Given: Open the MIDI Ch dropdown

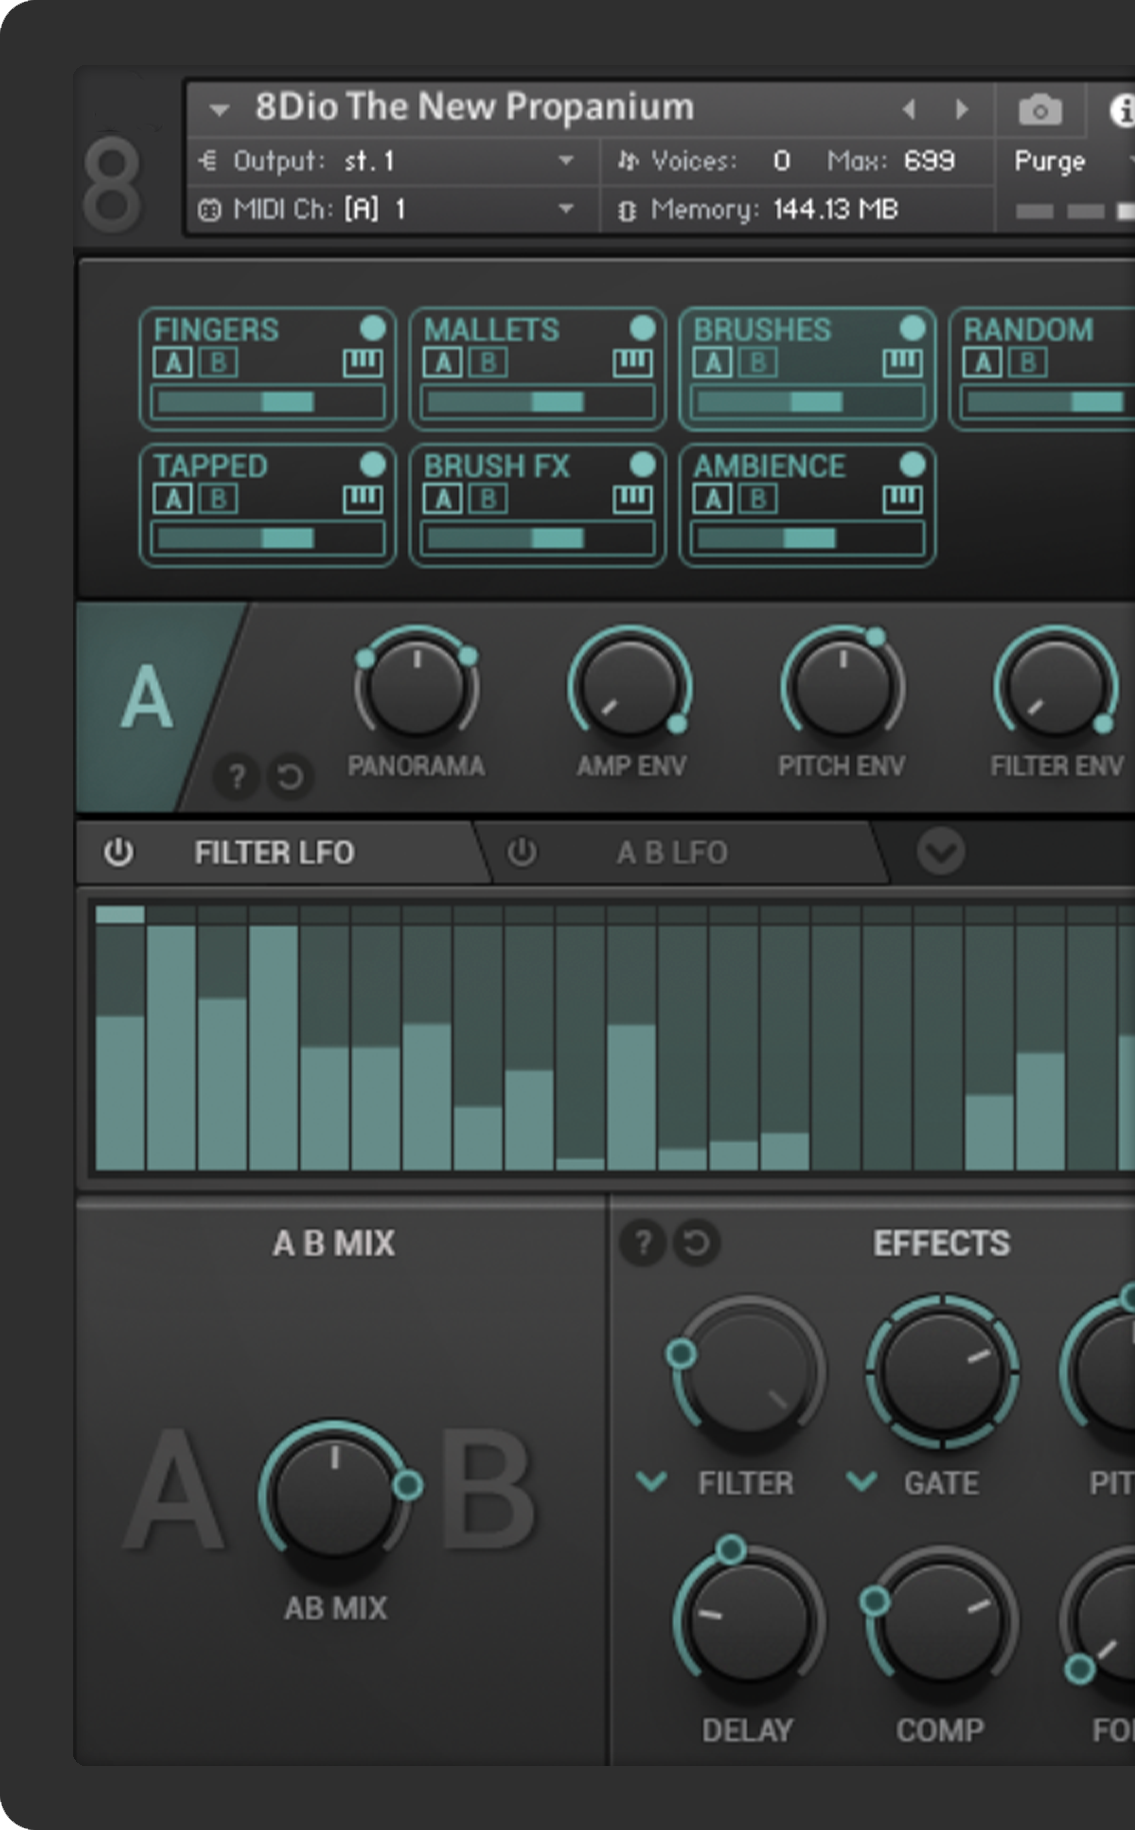Looking at the screenshot, I should 566,209.
